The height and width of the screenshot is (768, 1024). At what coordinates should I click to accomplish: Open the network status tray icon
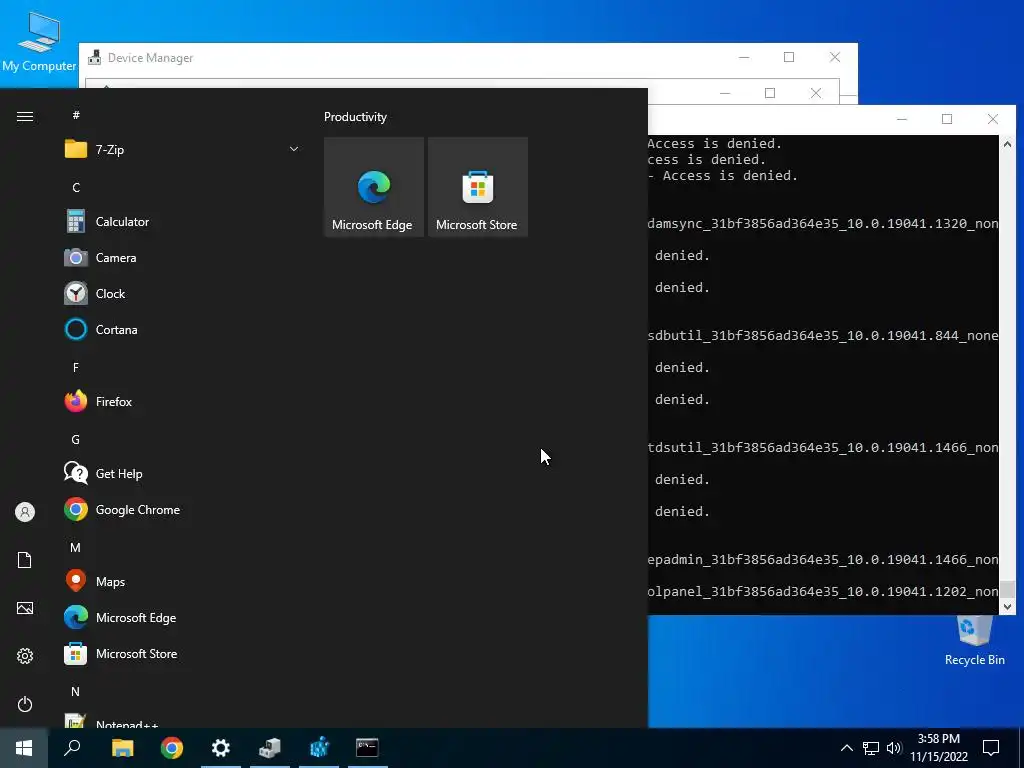(x=871, y=748)
